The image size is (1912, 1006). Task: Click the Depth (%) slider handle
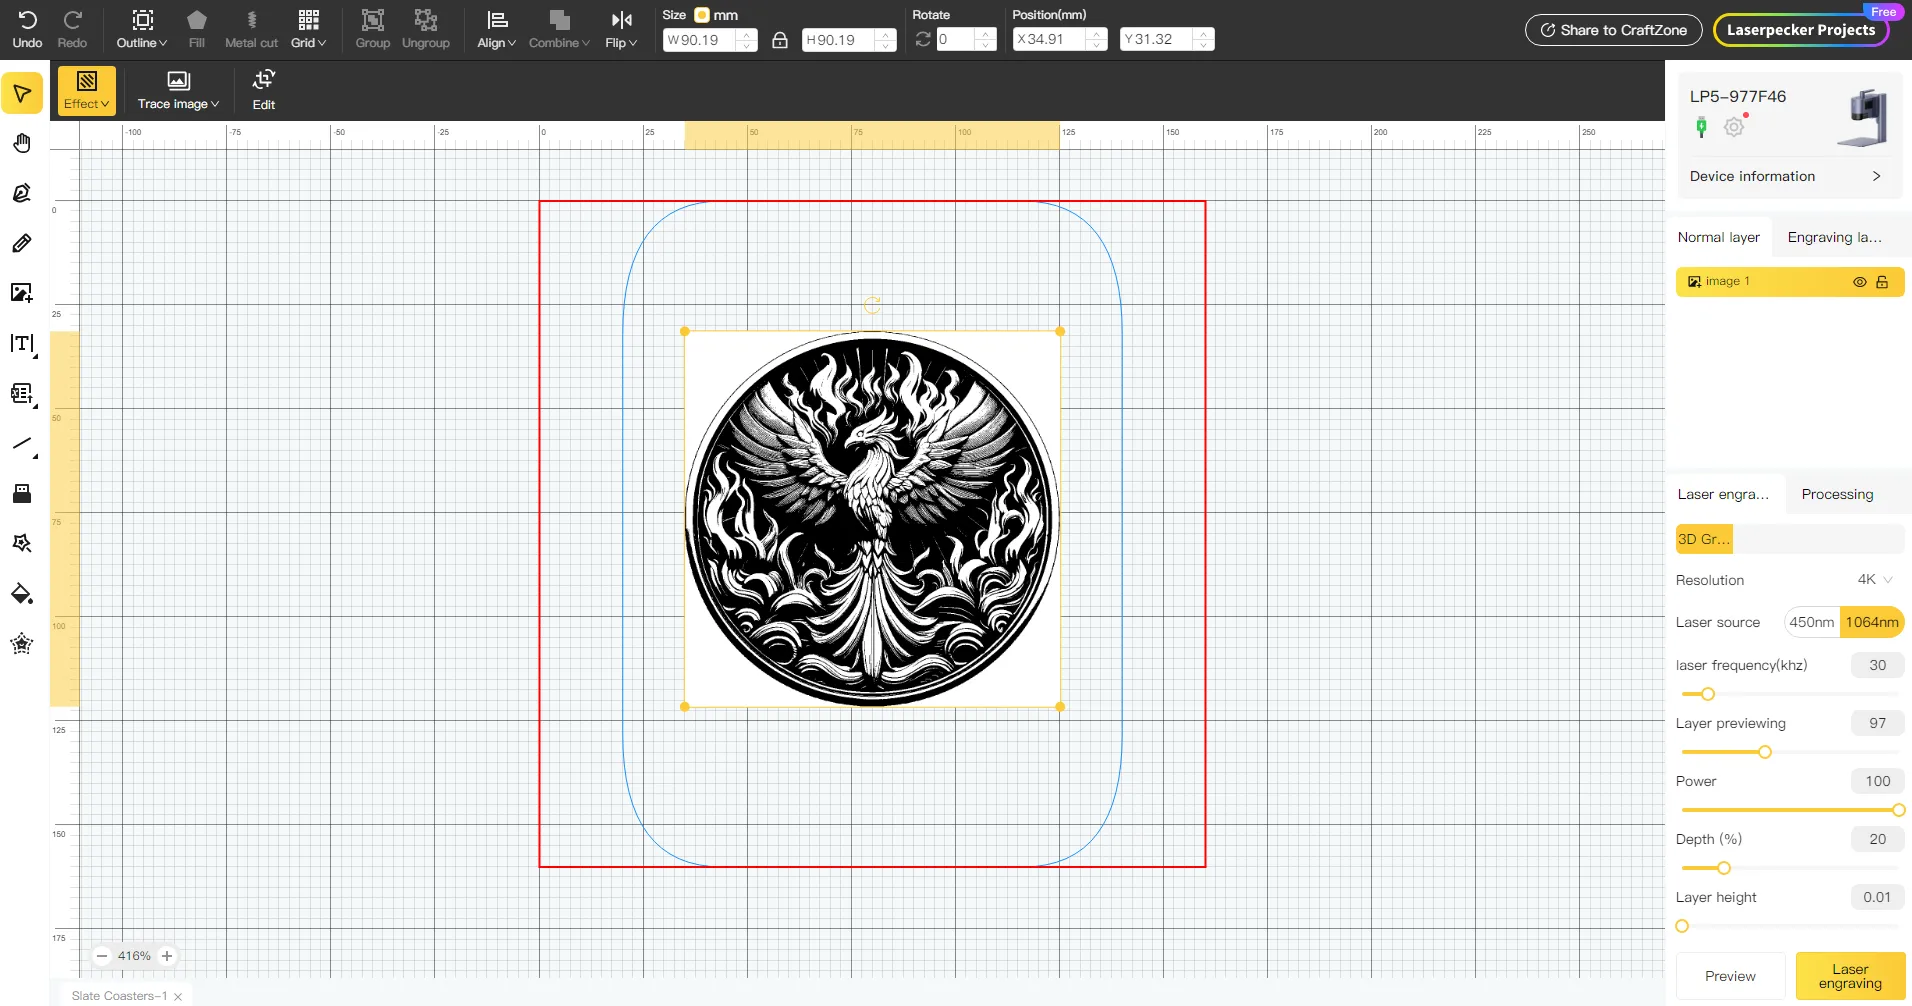point(1723,868)
